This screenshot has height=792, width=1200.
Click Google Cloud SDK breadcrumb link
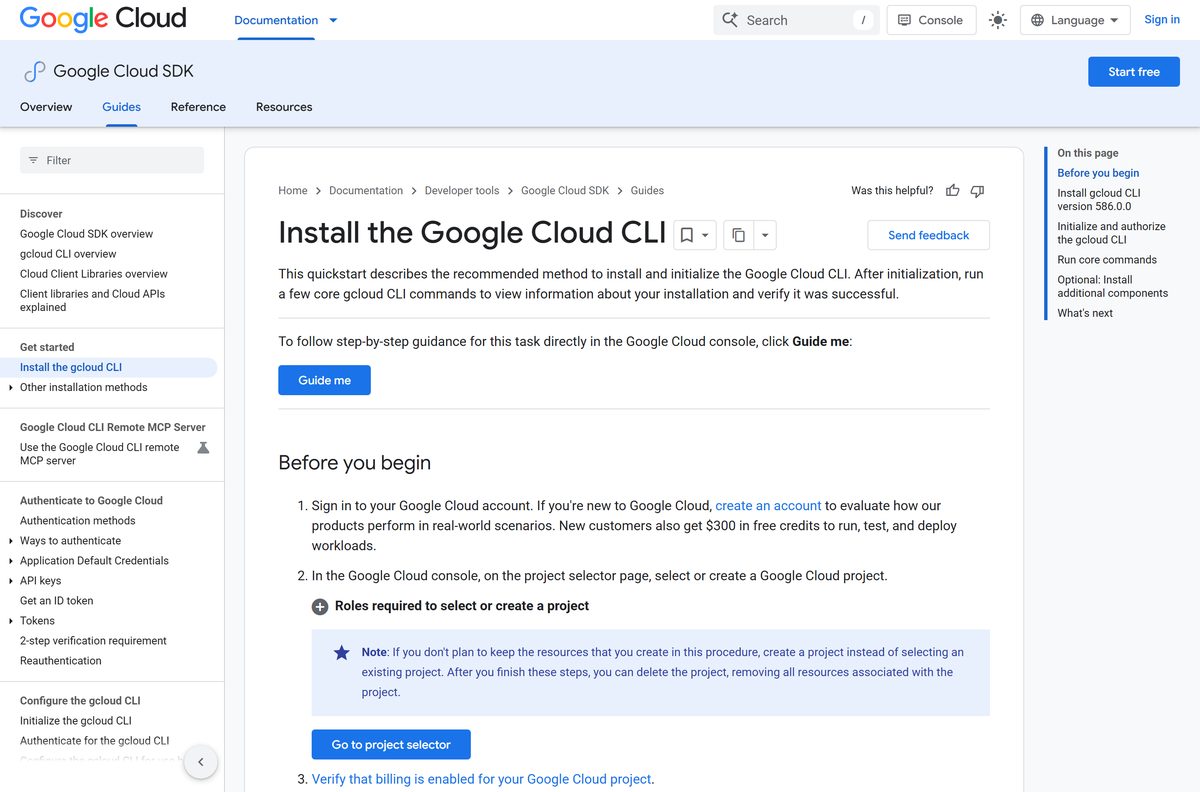click(x=565, y=190)
